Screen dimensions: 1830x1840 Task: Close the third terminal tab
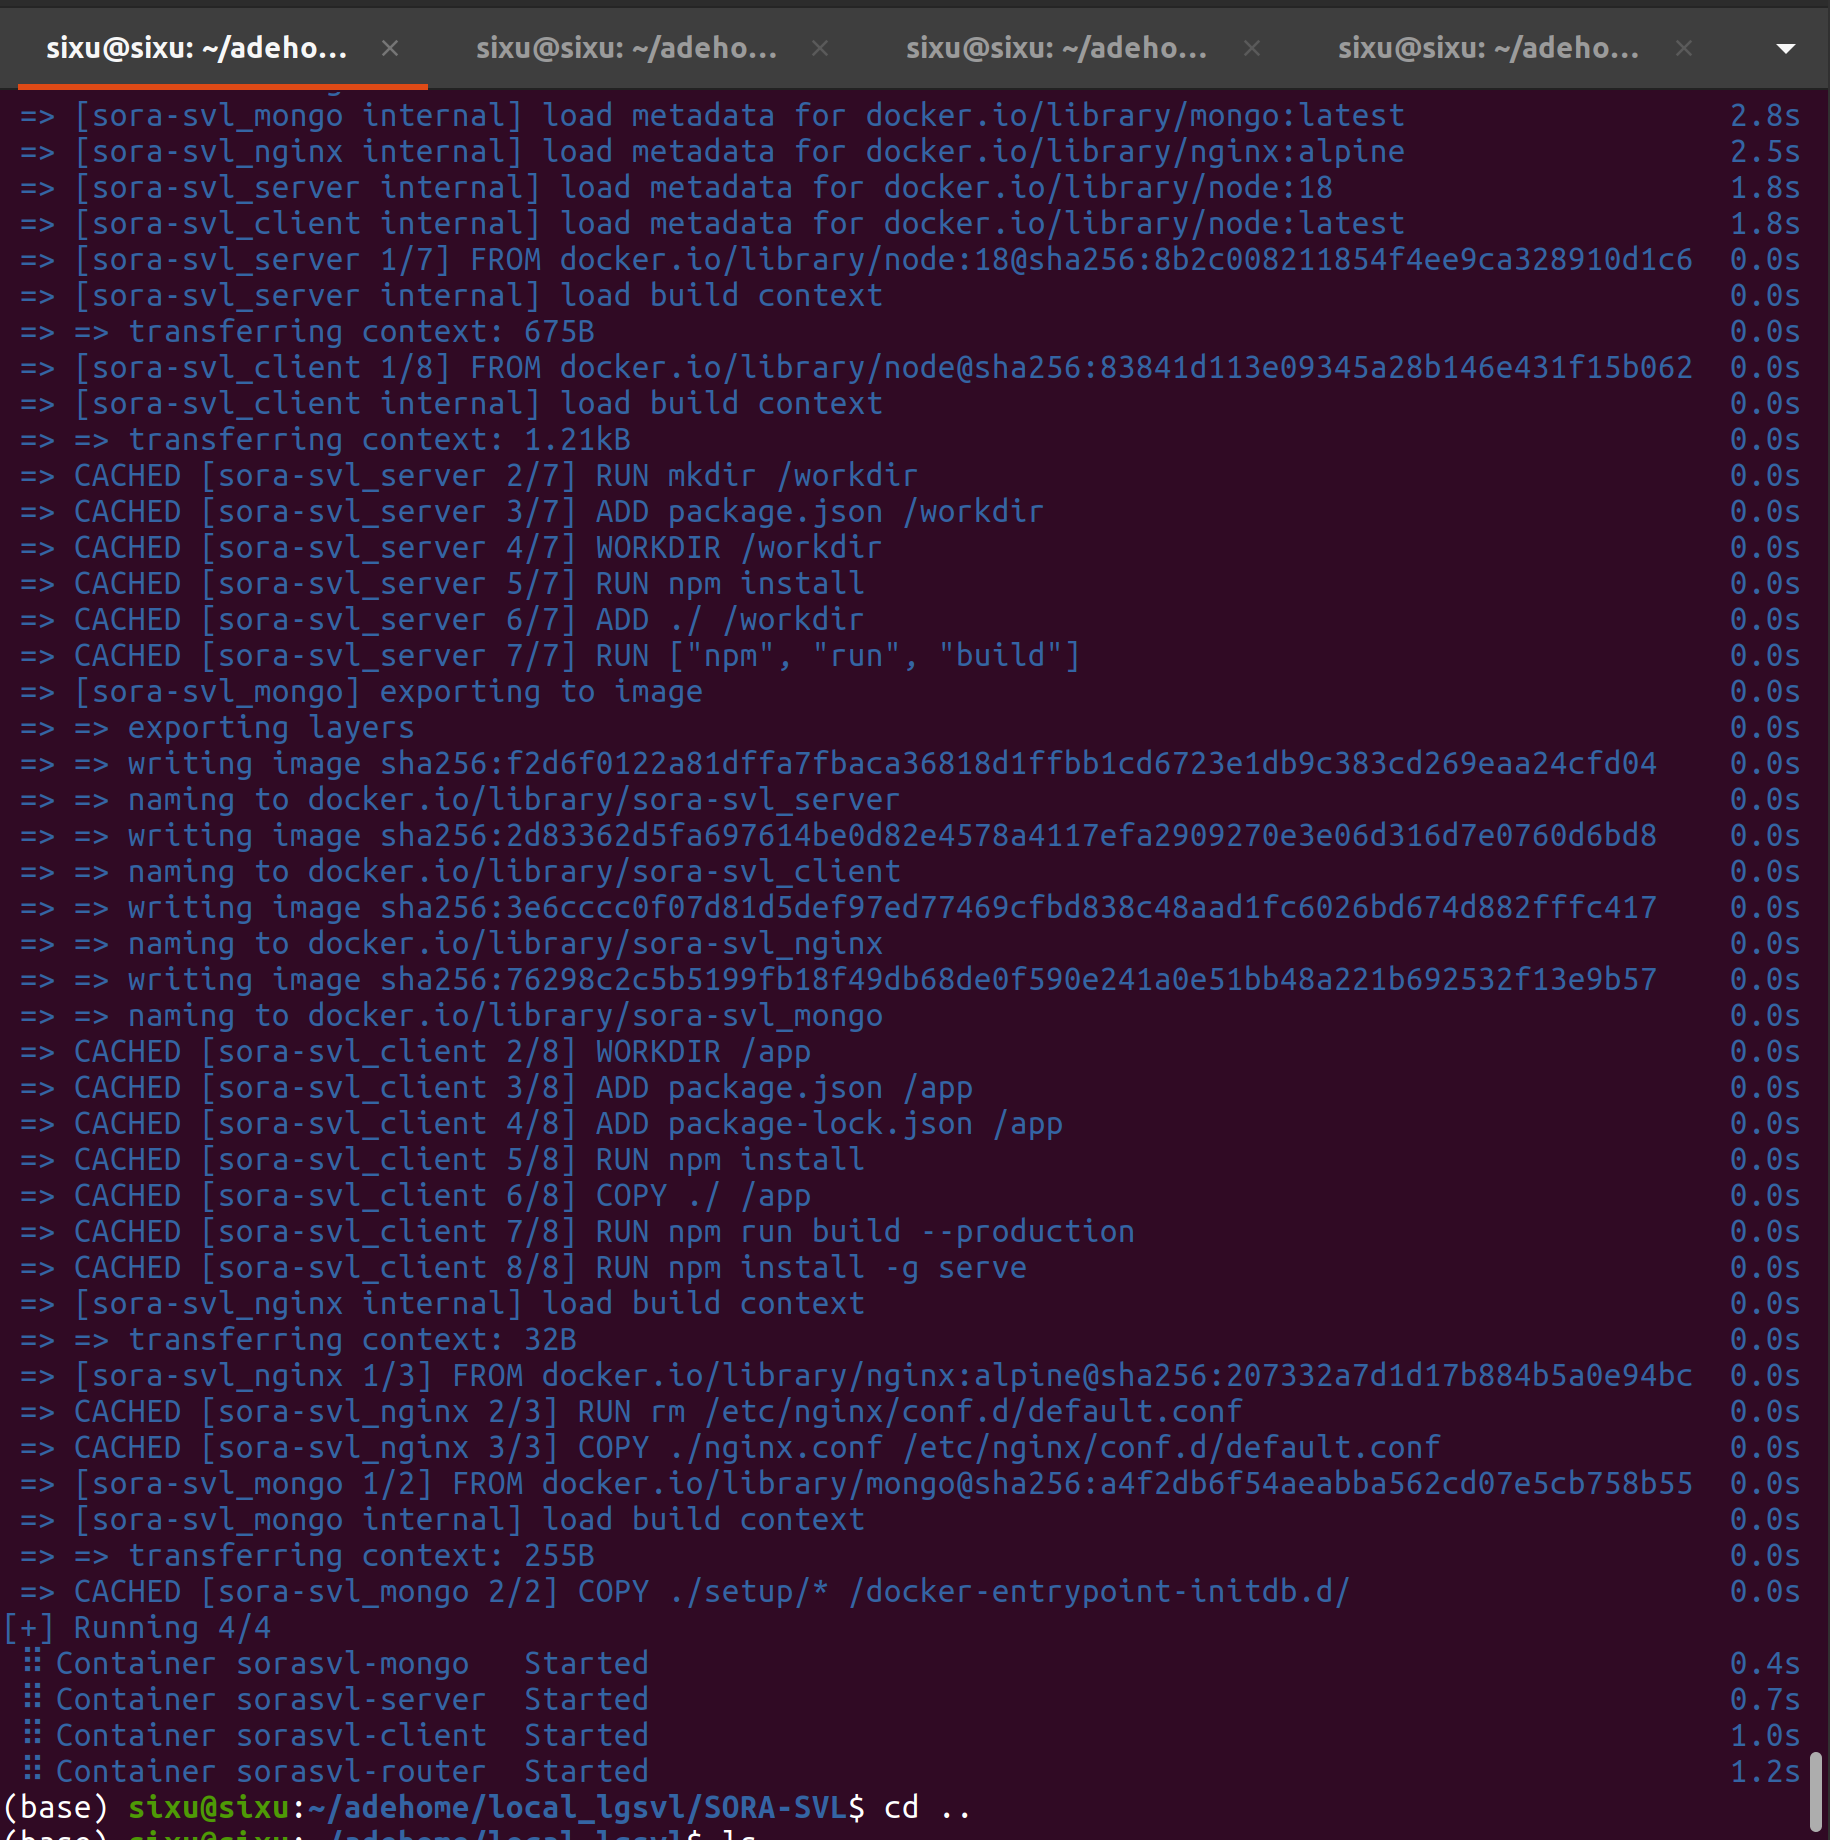click(x=1251, y=47)
